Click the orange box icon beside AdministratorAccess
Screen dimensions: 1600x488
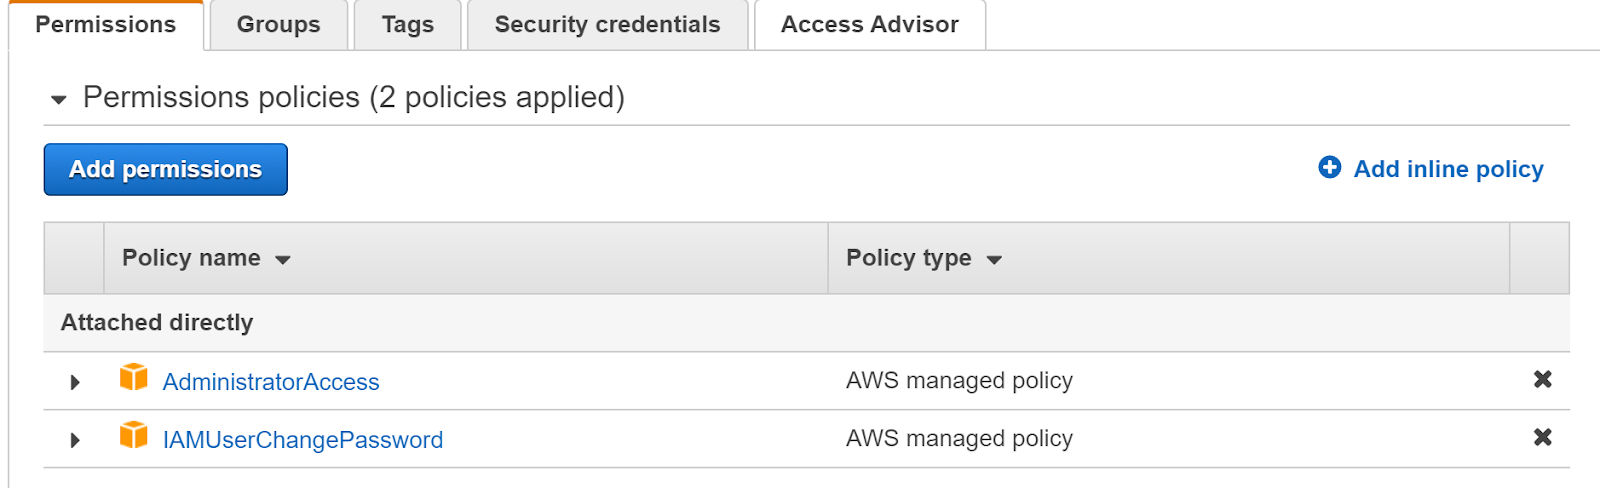(x=133, y=378)
